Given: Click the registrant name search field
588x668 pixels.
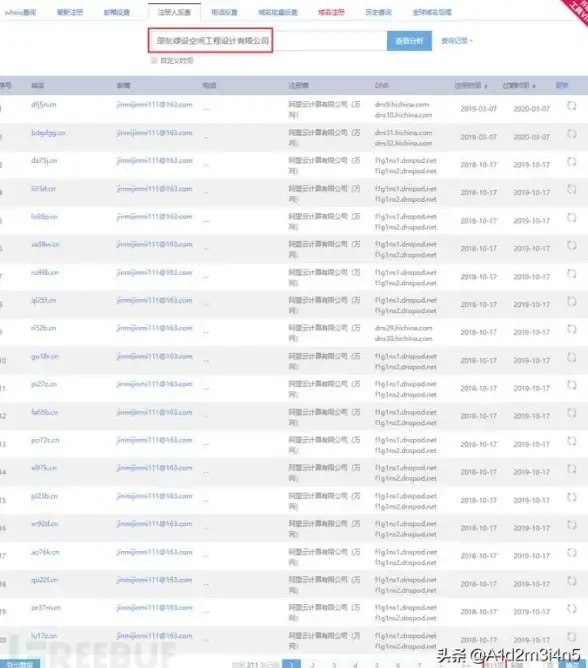Looking at the screenshot, I should coord(268,41).
